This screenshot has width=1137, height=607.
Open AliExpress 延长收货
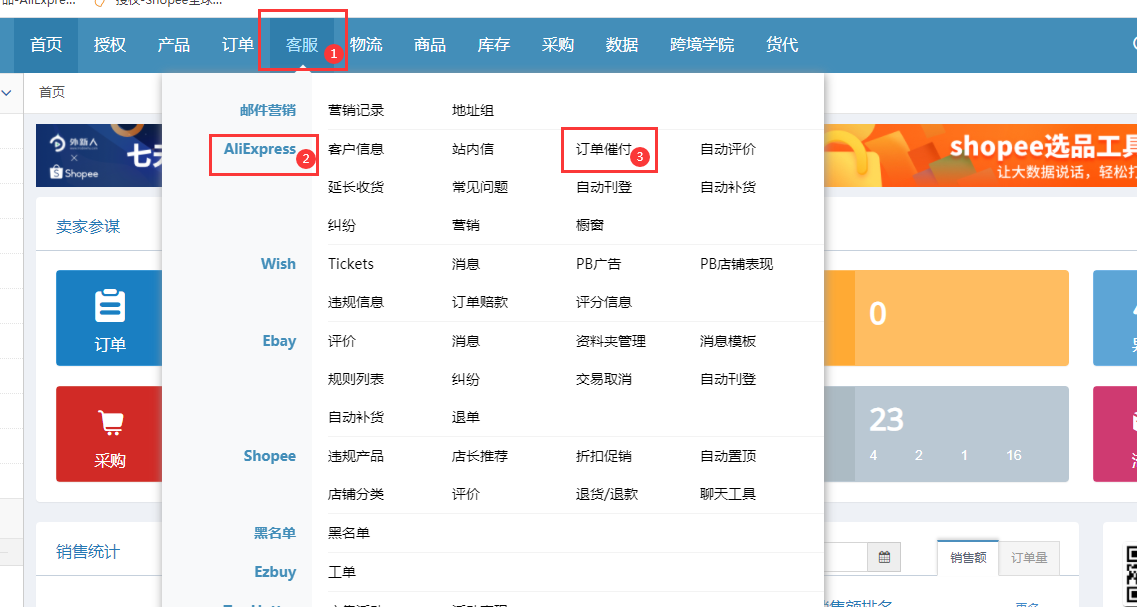[355, 187]
